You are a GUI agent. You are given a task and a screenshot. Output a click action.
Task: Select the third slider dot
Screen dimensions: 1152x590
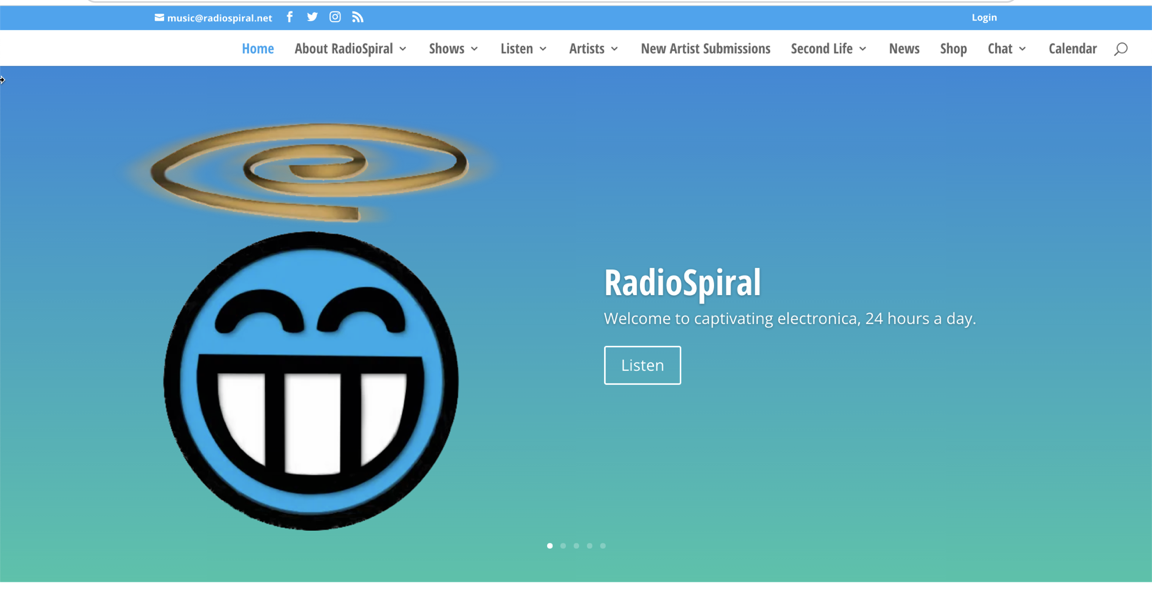coord(576,546)
